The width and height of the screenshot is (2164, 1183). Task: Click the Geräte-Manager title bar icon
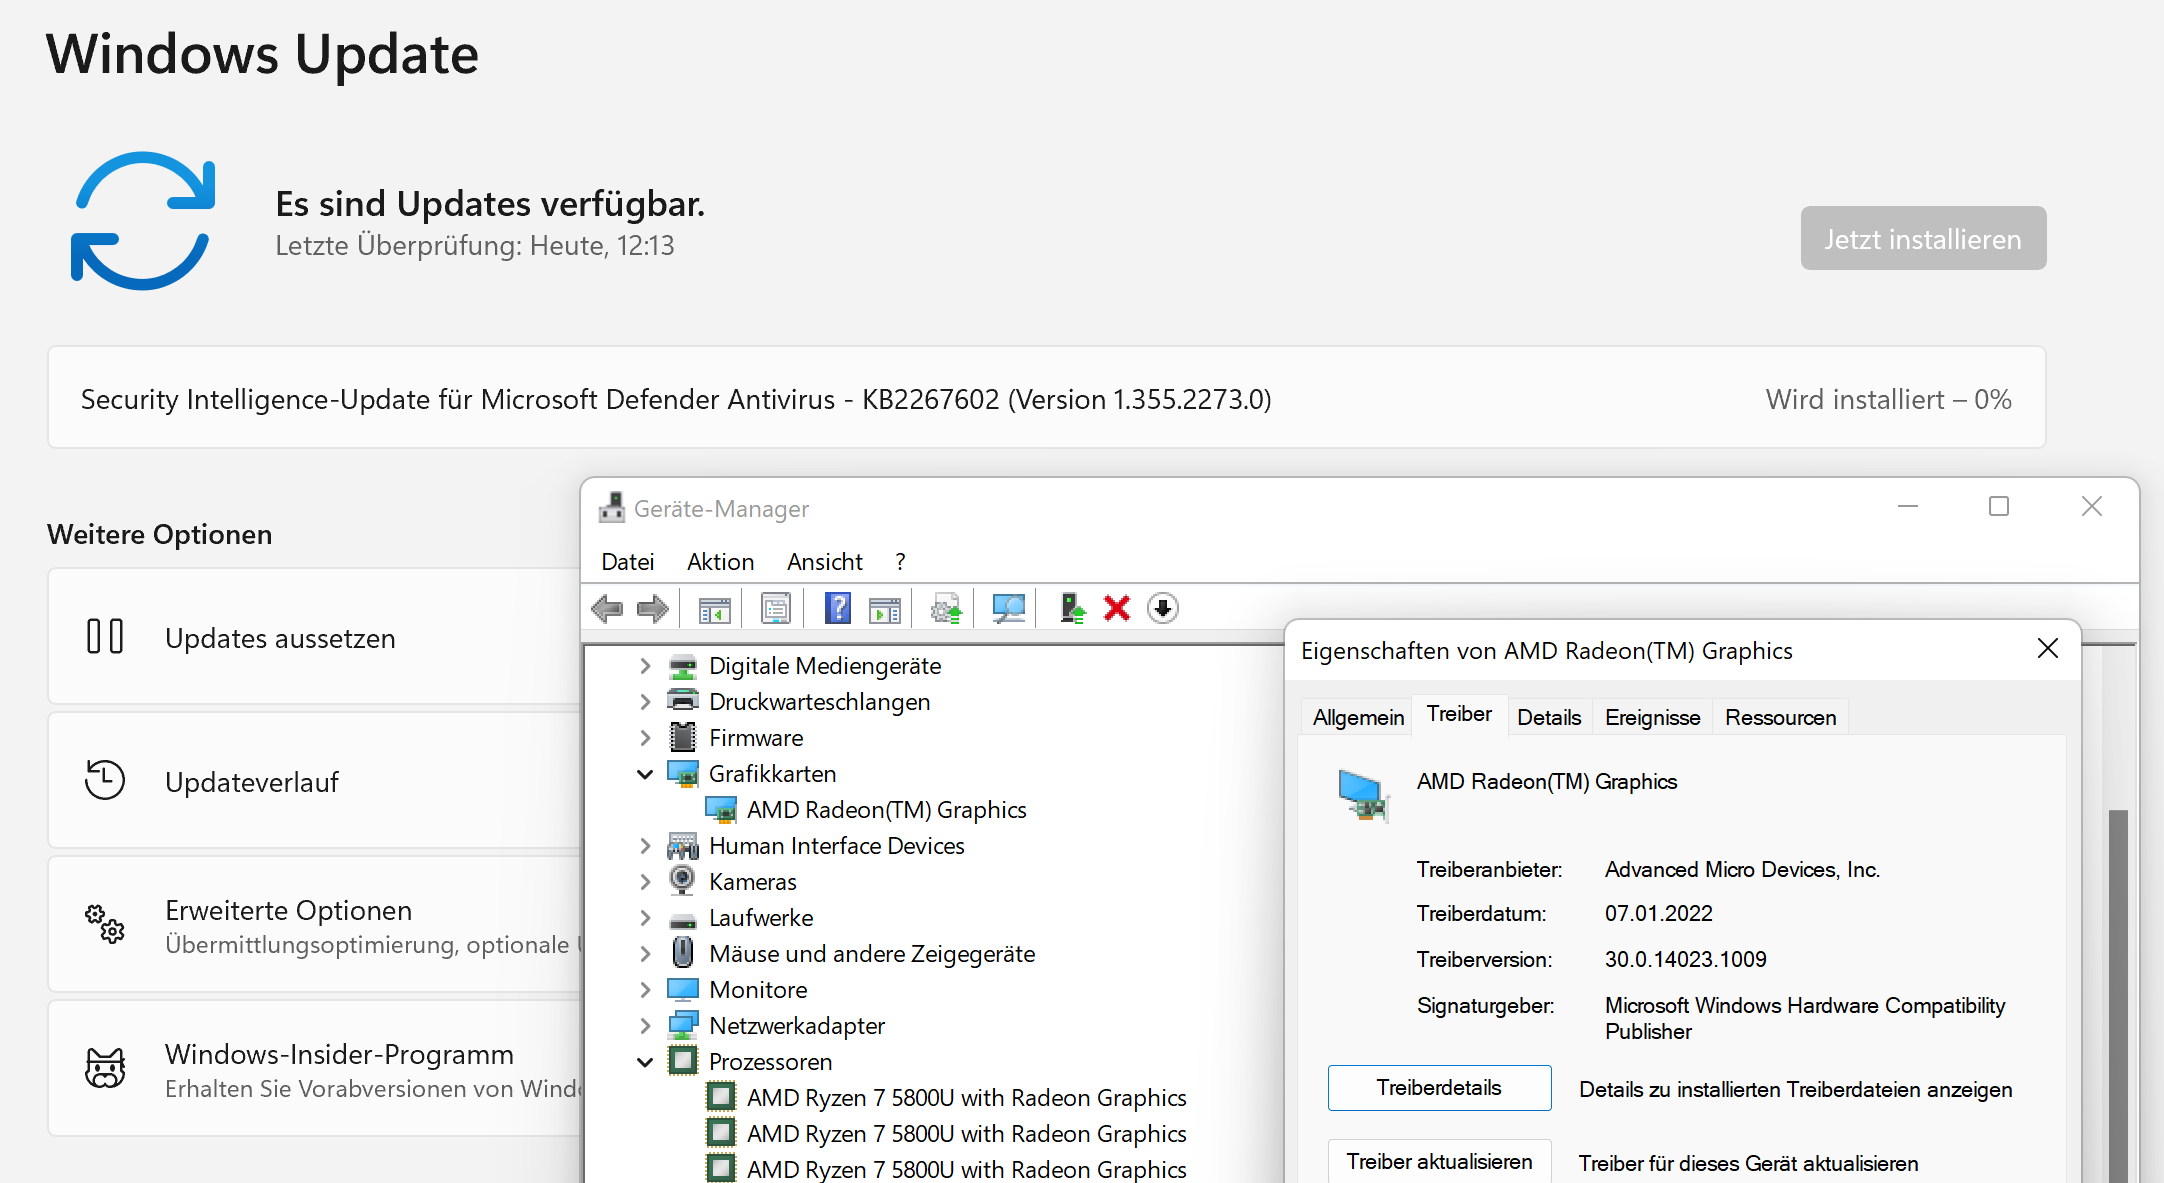click(x=611, y=508)
